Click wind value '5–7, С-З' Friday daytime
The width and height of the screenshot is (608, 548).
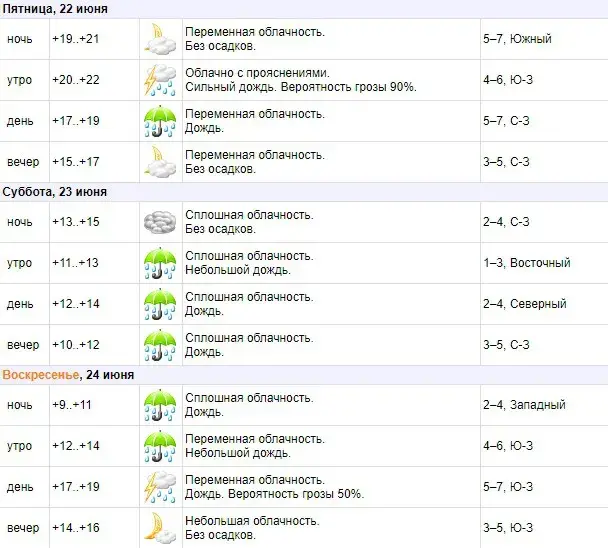[506, 121]
